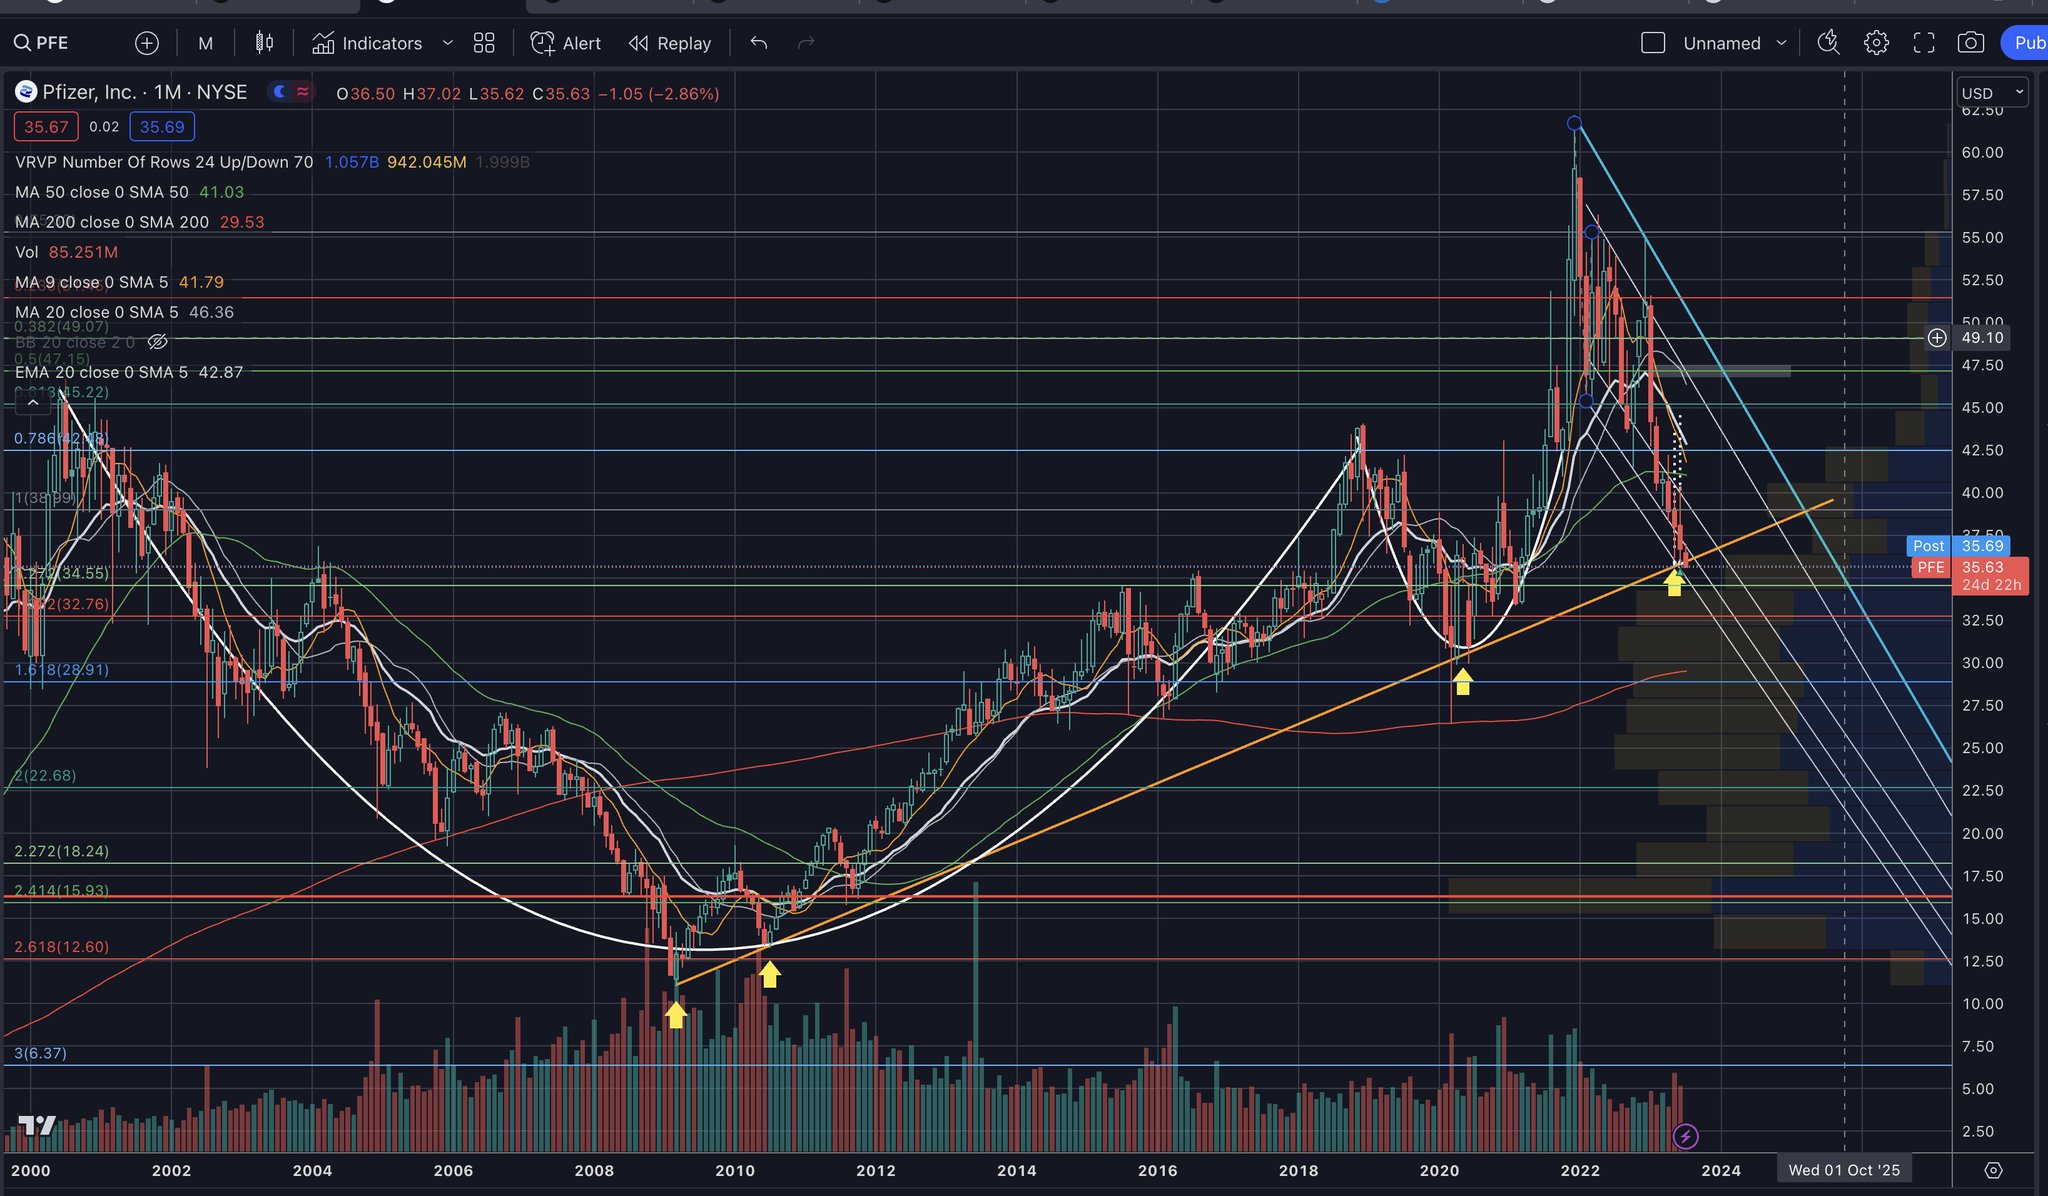Open the quick search lightning icon
This screenshot has width=2048, height=1196.
click(x=1828, y=43)
